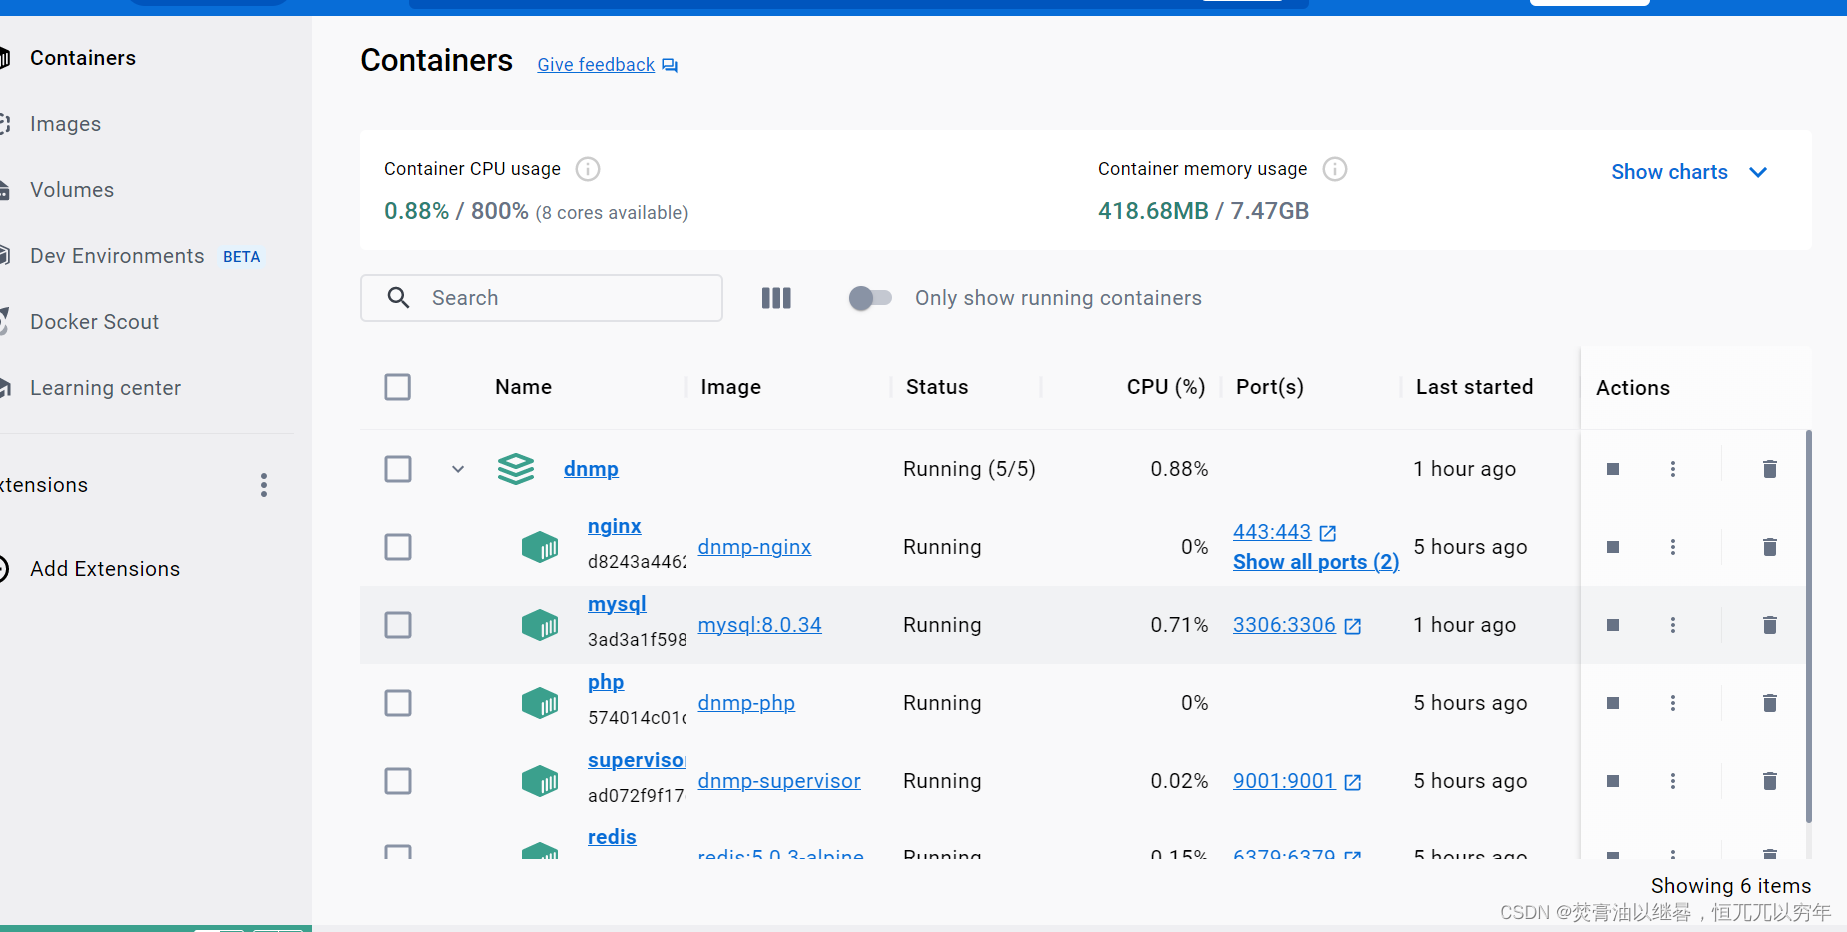1847x932 pixels.
Task: Collapse the dnmp stack chevron
Action: click(458, 469)
